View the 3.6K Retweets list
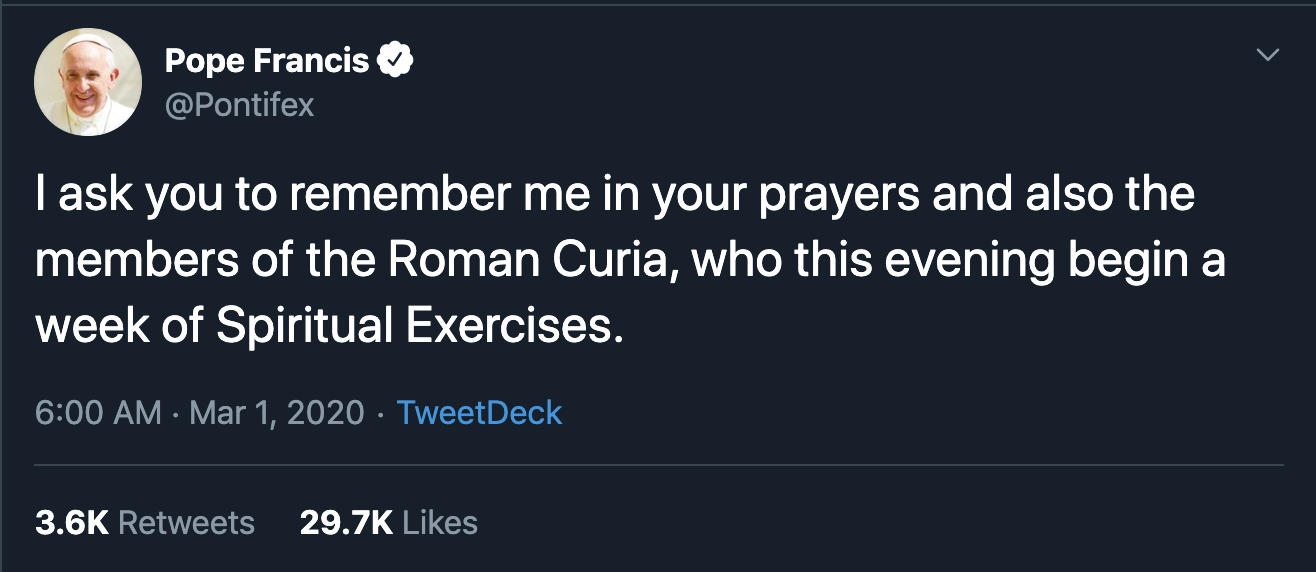The image size is (1316, 572). (x=145, y=522)
